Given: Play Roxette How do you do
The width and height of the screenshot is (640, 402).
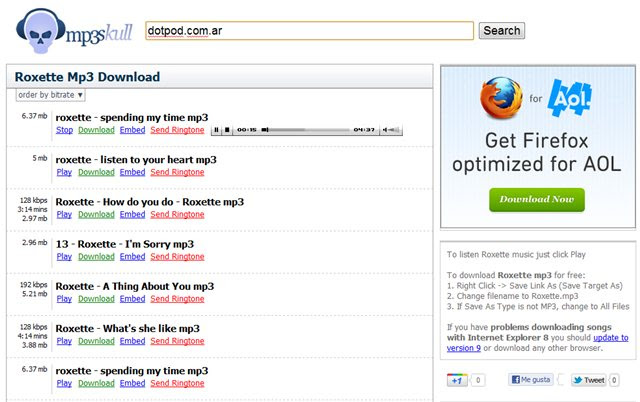Looking at the screenshot, I should [64, 215].
